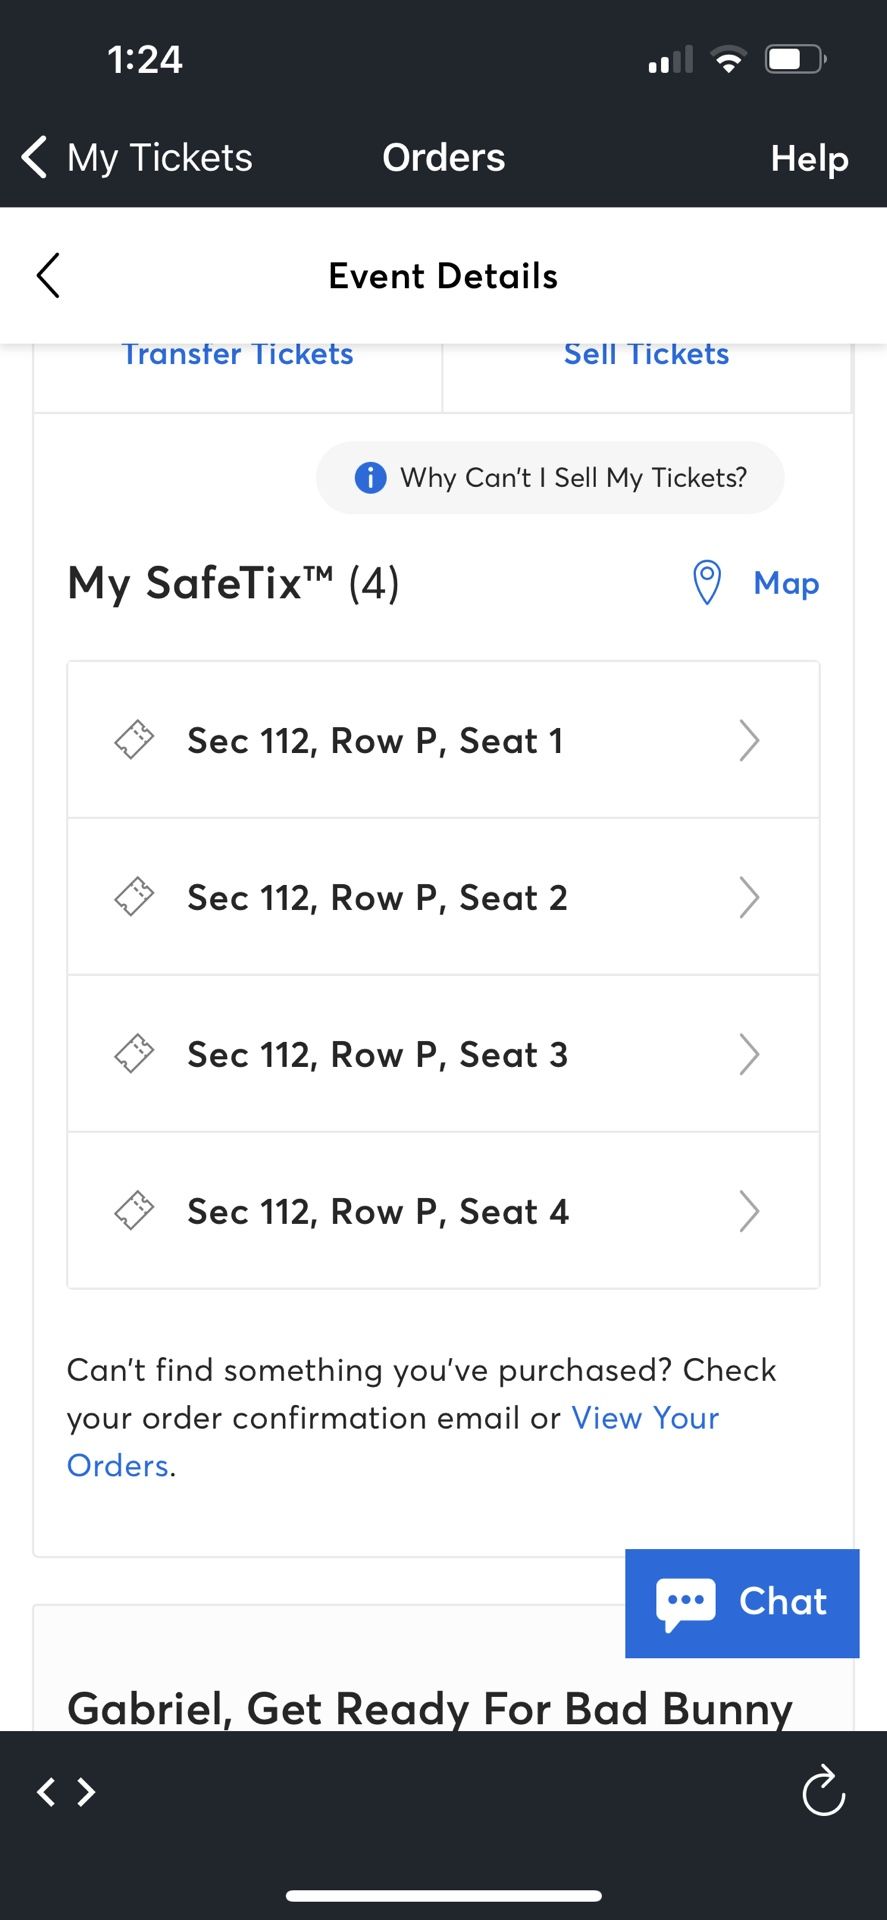Tap the info icon about selling tickets
887x1920 pixels.
tap(369, 478)
